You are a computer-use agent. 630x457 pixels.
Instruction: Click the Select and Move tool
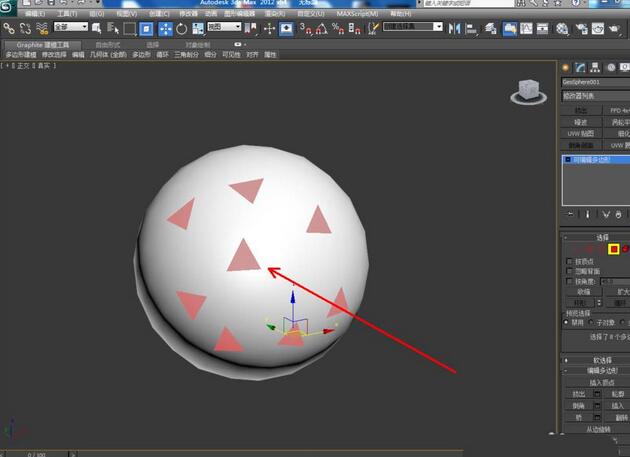(166, 29)
